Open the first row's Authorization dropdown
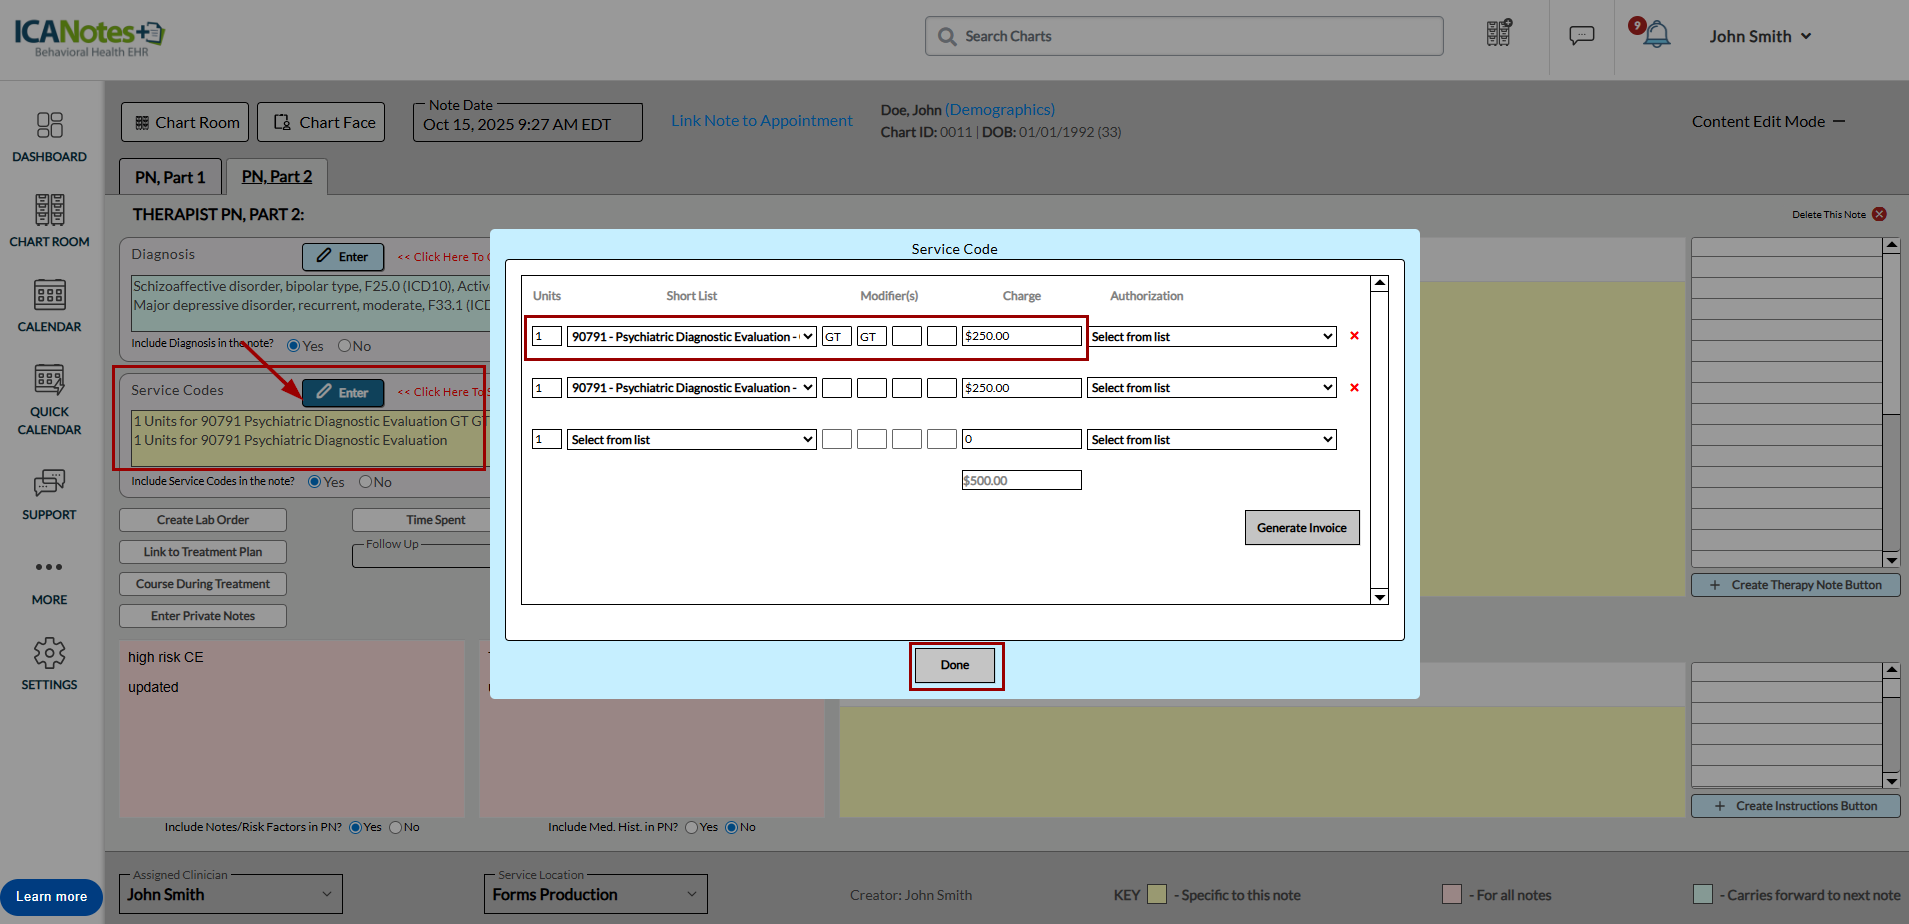This screenshot has height=924, width=1909. [1211, 337]
